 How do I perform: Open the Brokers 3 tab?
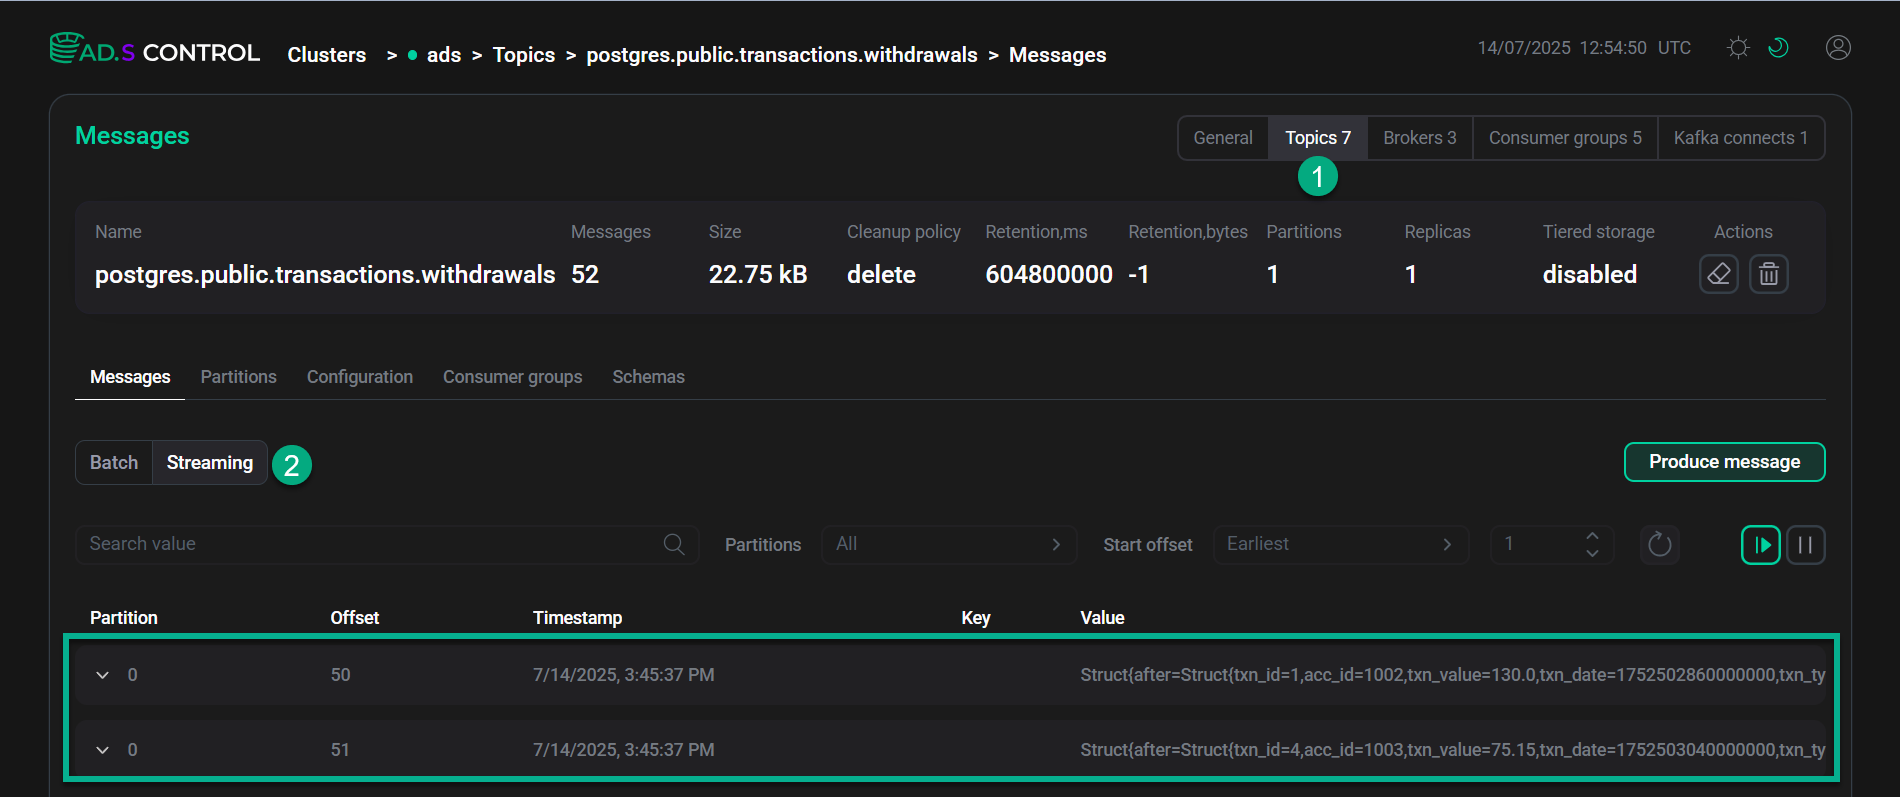[1419, 138]
